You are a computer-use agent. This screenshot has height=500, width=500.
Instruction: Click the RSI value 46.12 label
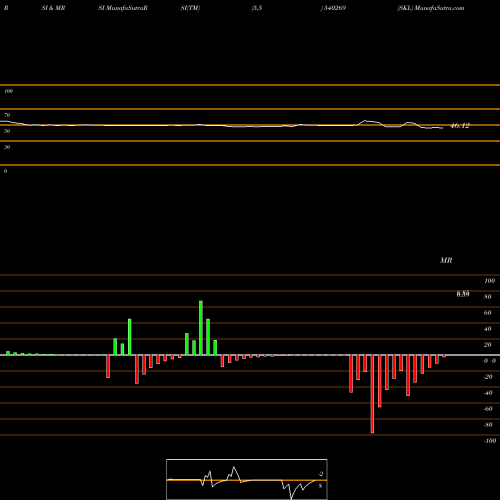pyautogui.click(x=460, y=126)
